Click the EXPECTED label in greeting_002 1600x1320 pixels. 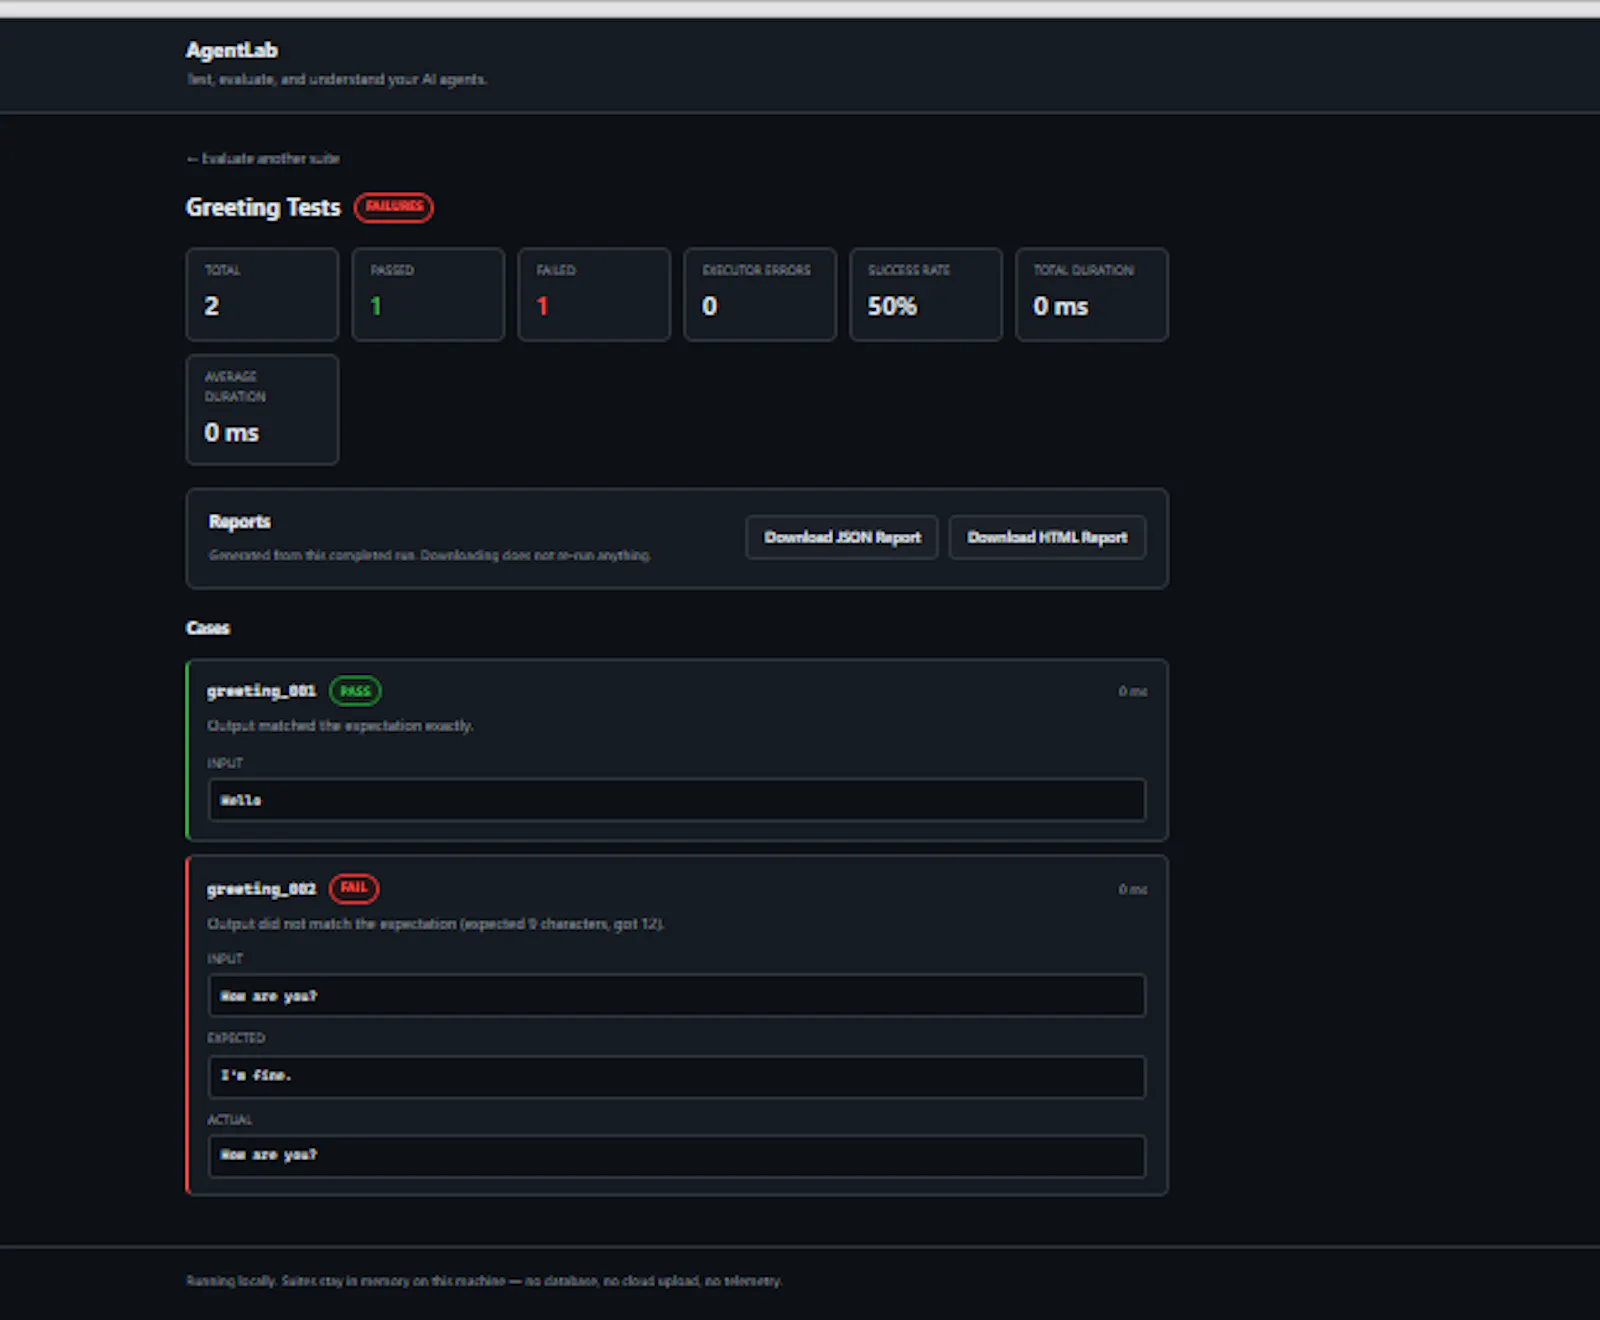(236, 1038)
